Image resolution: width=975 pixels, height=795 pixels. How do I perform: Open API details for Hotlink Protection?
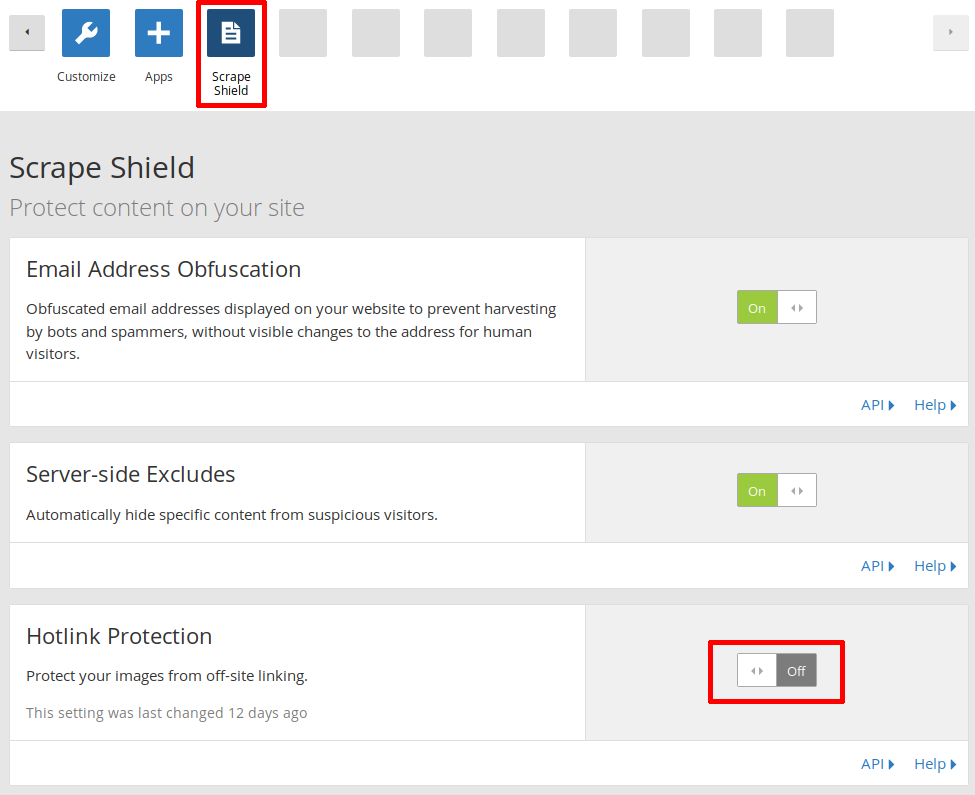click(877, 764)
